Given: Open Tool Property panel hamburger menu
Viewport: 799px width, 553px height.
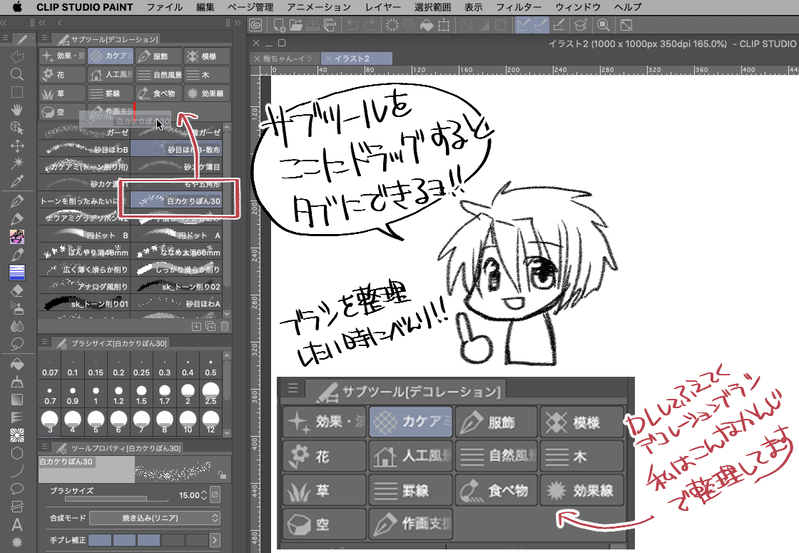Looking at the screenshot, I should coord(44,447).
